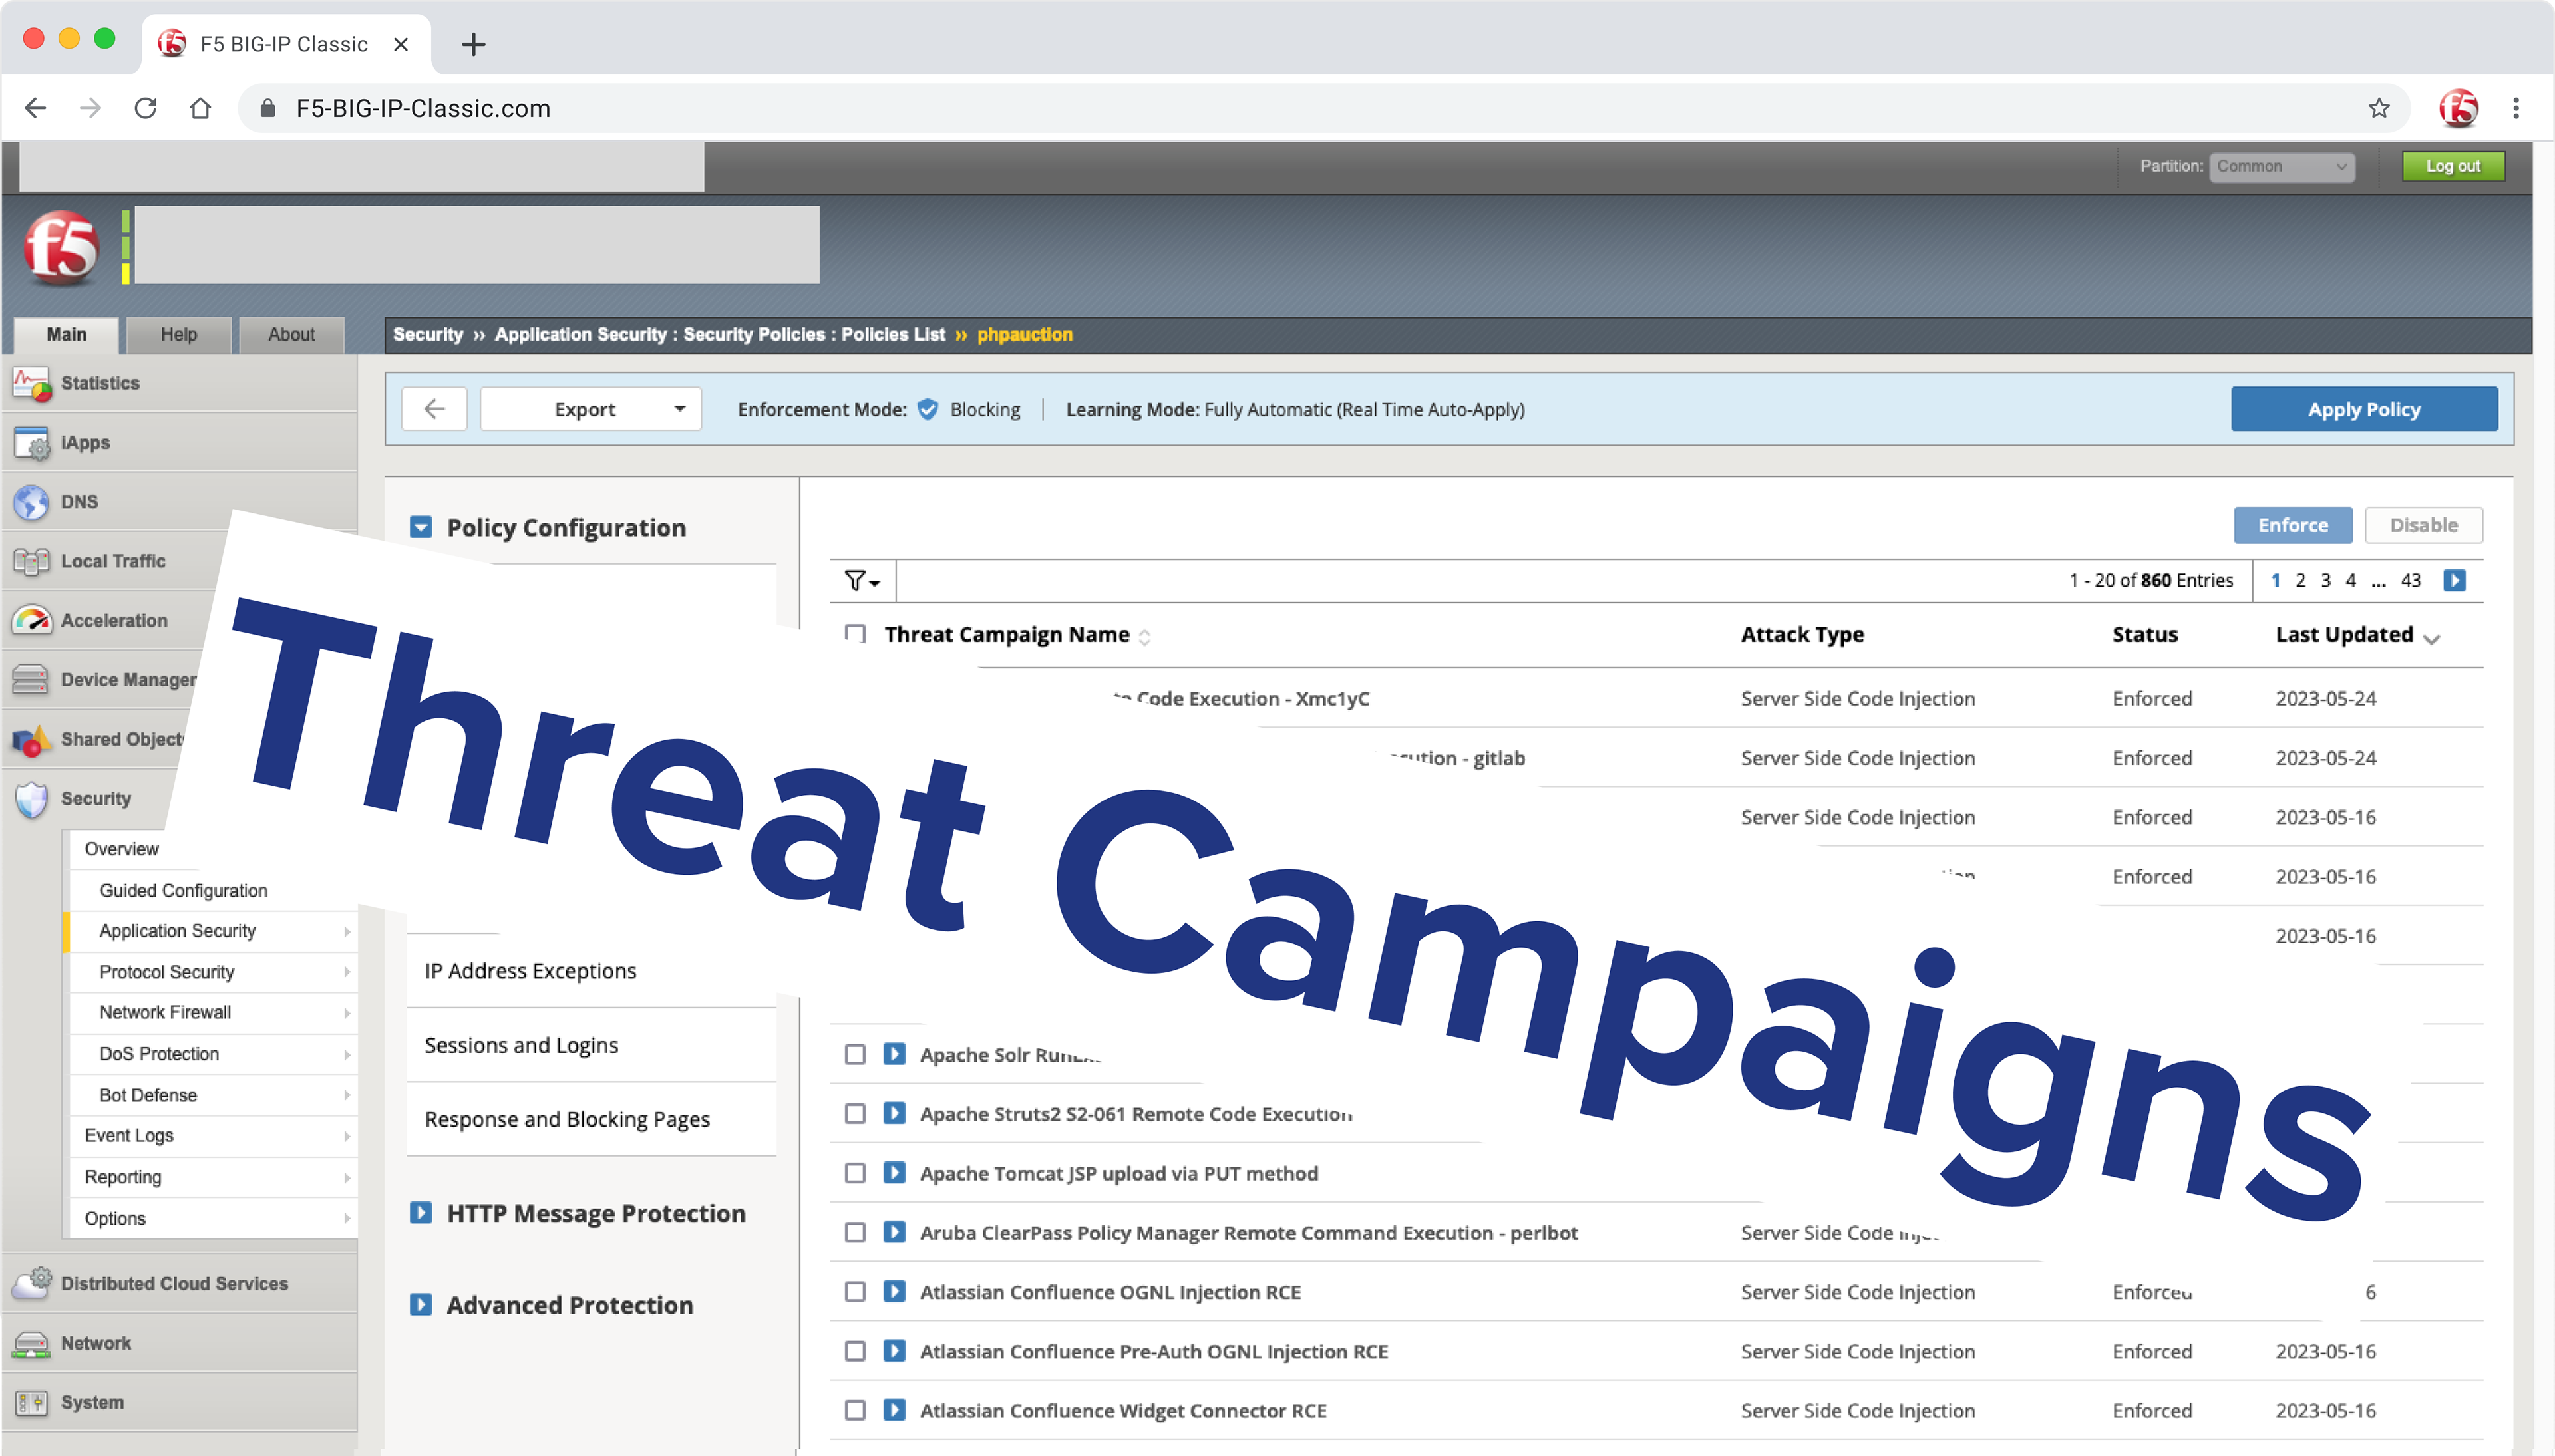
Task: Go to browser home page
Action: pos(201,108)
